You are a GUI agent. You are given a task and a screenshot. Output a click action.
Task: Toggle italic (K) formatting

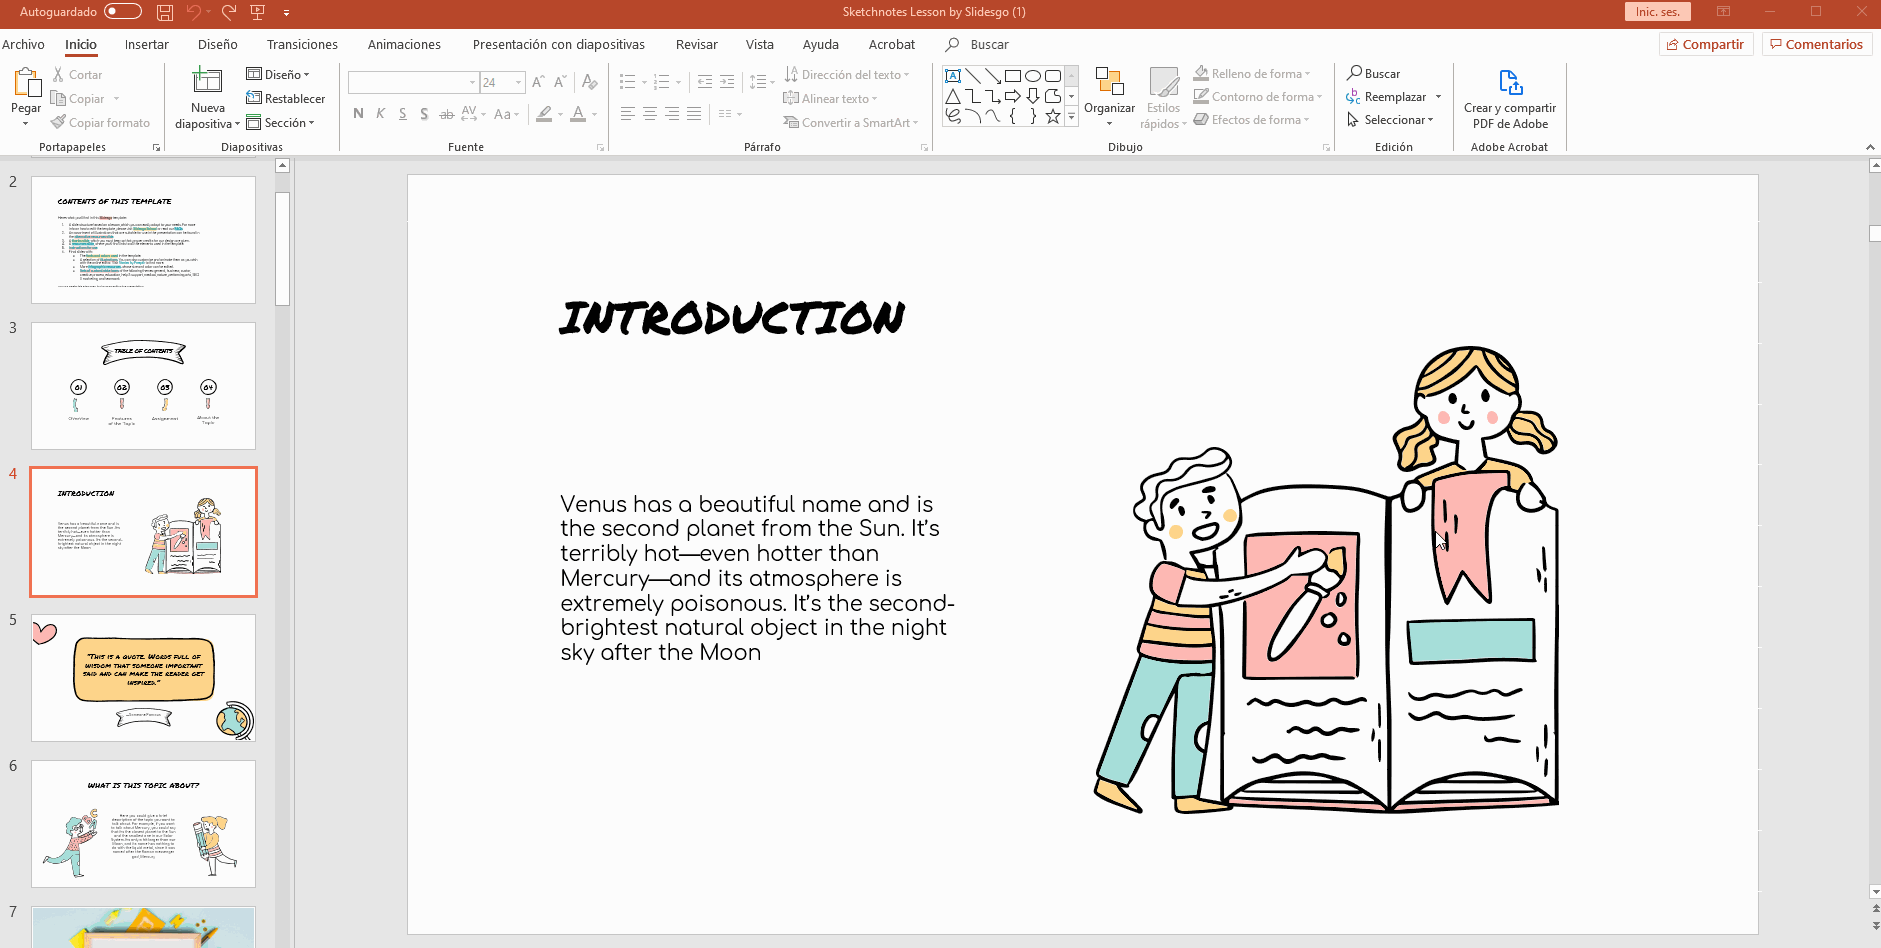pyautogui.click(x=381, y=114)
